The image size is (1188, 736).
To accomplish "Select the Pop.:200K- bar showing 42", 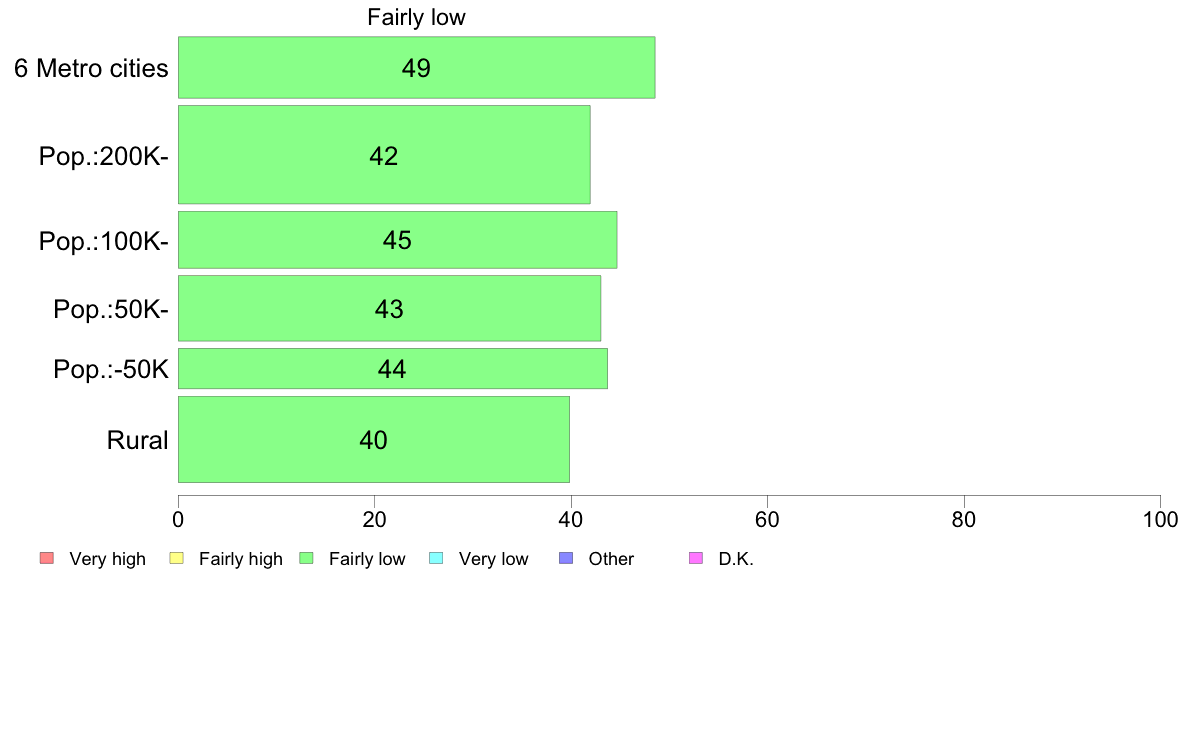I will point(384,155).
